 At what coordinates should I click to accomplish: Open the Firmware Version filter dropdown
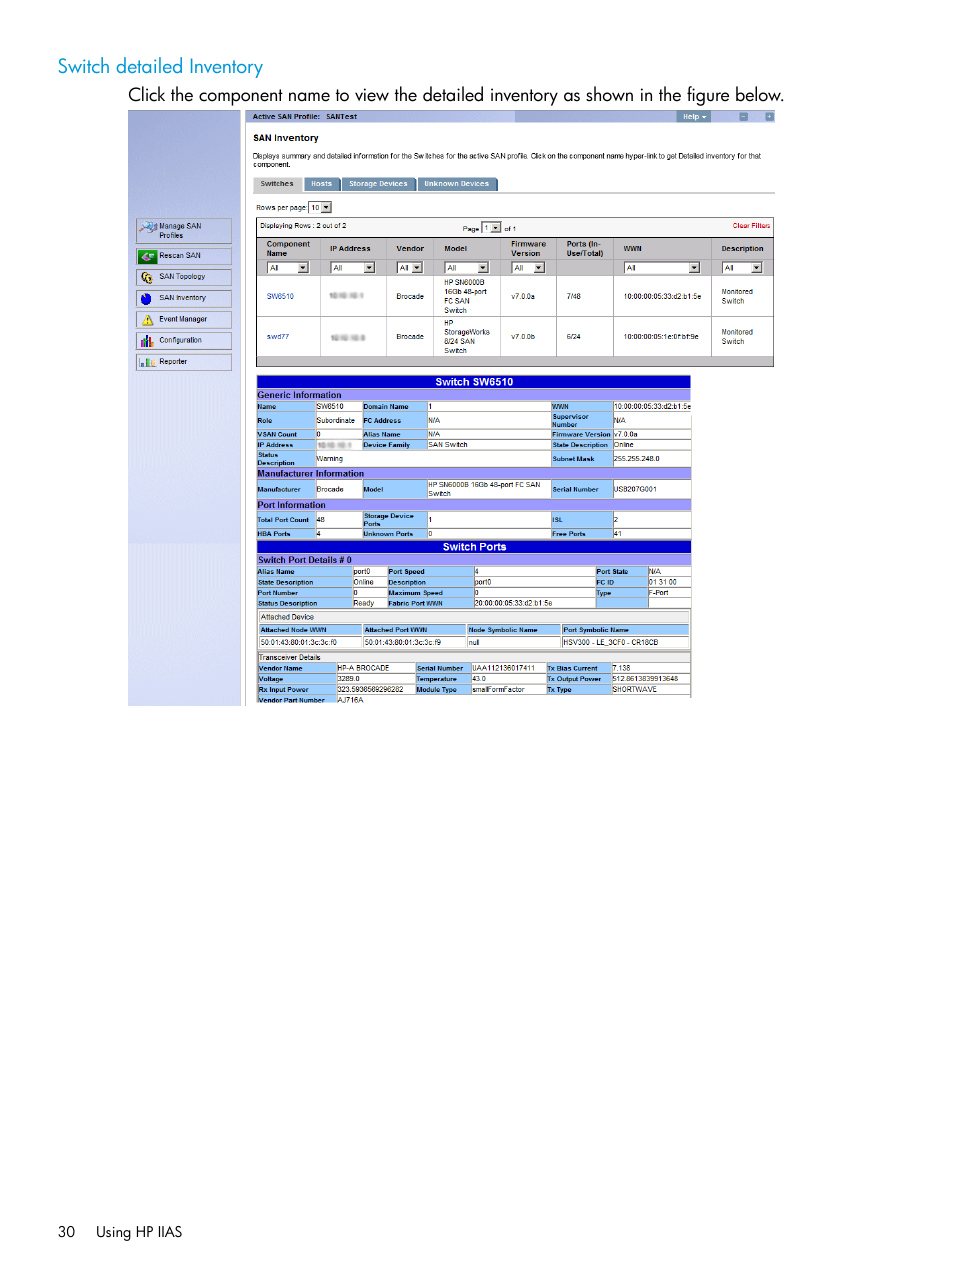point(528,268)
